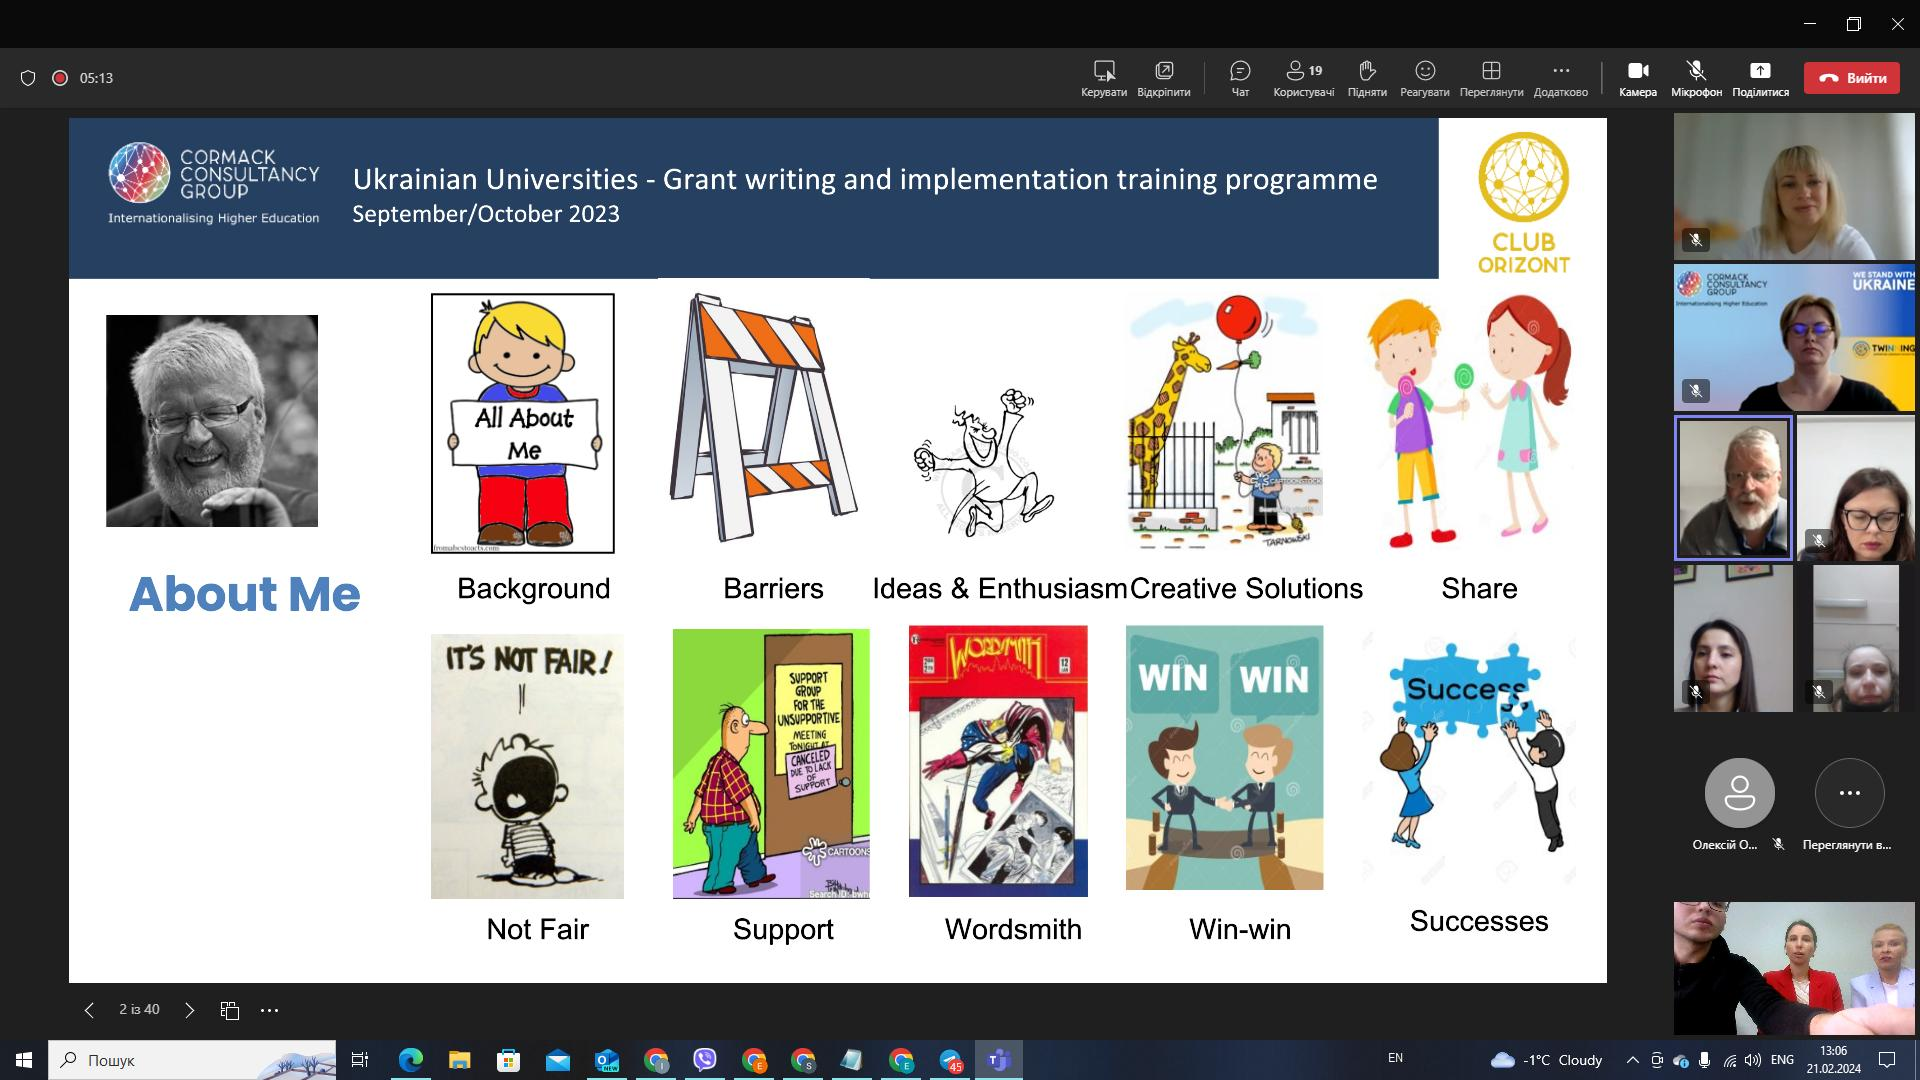Open the Windows Start menu

coord(24,1060)
